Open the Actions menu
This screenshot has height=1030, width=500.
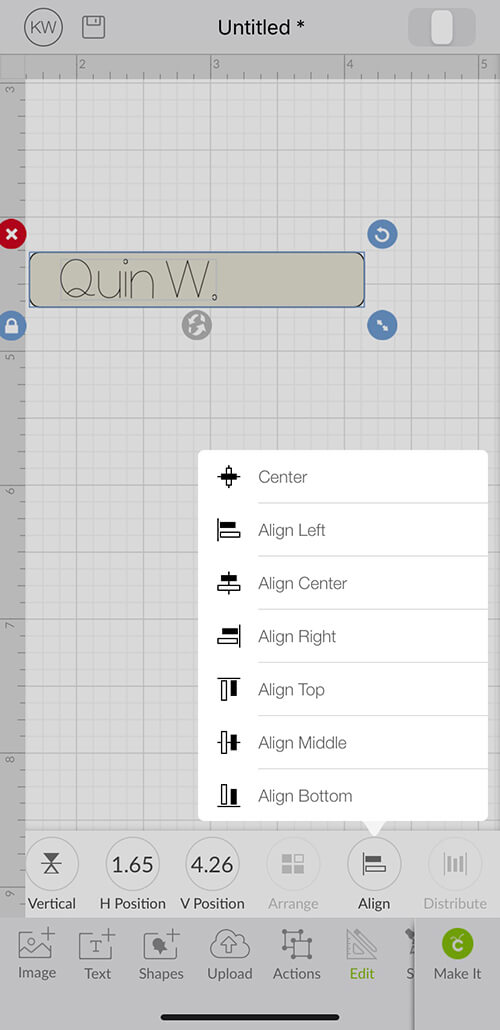(296, 954)
